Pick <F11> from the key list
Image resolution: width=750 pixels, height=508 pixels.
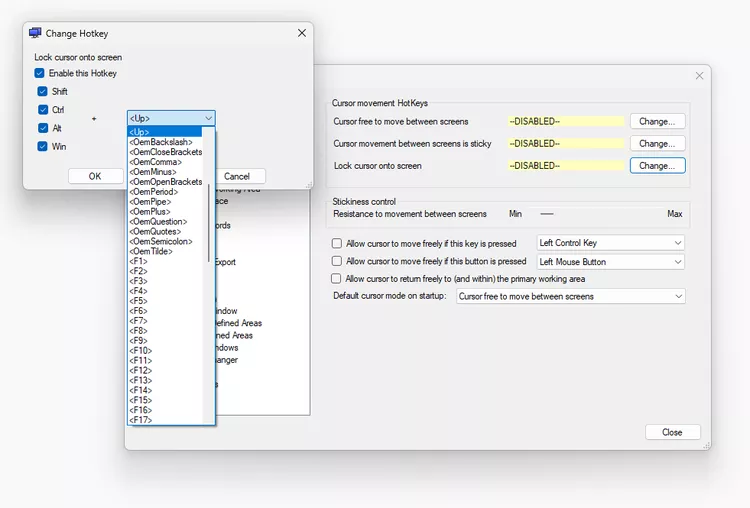point(165,361)
